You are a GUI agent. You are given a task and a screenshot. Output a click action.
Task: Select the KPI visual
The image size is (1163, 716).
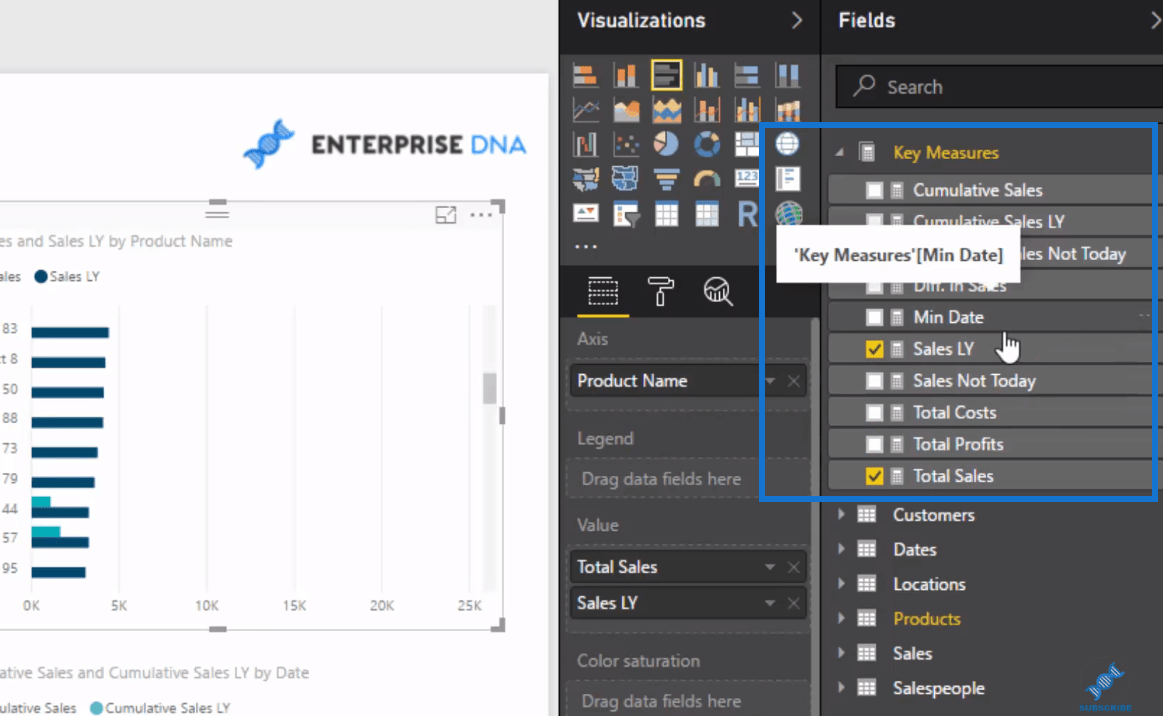point(585,214)
